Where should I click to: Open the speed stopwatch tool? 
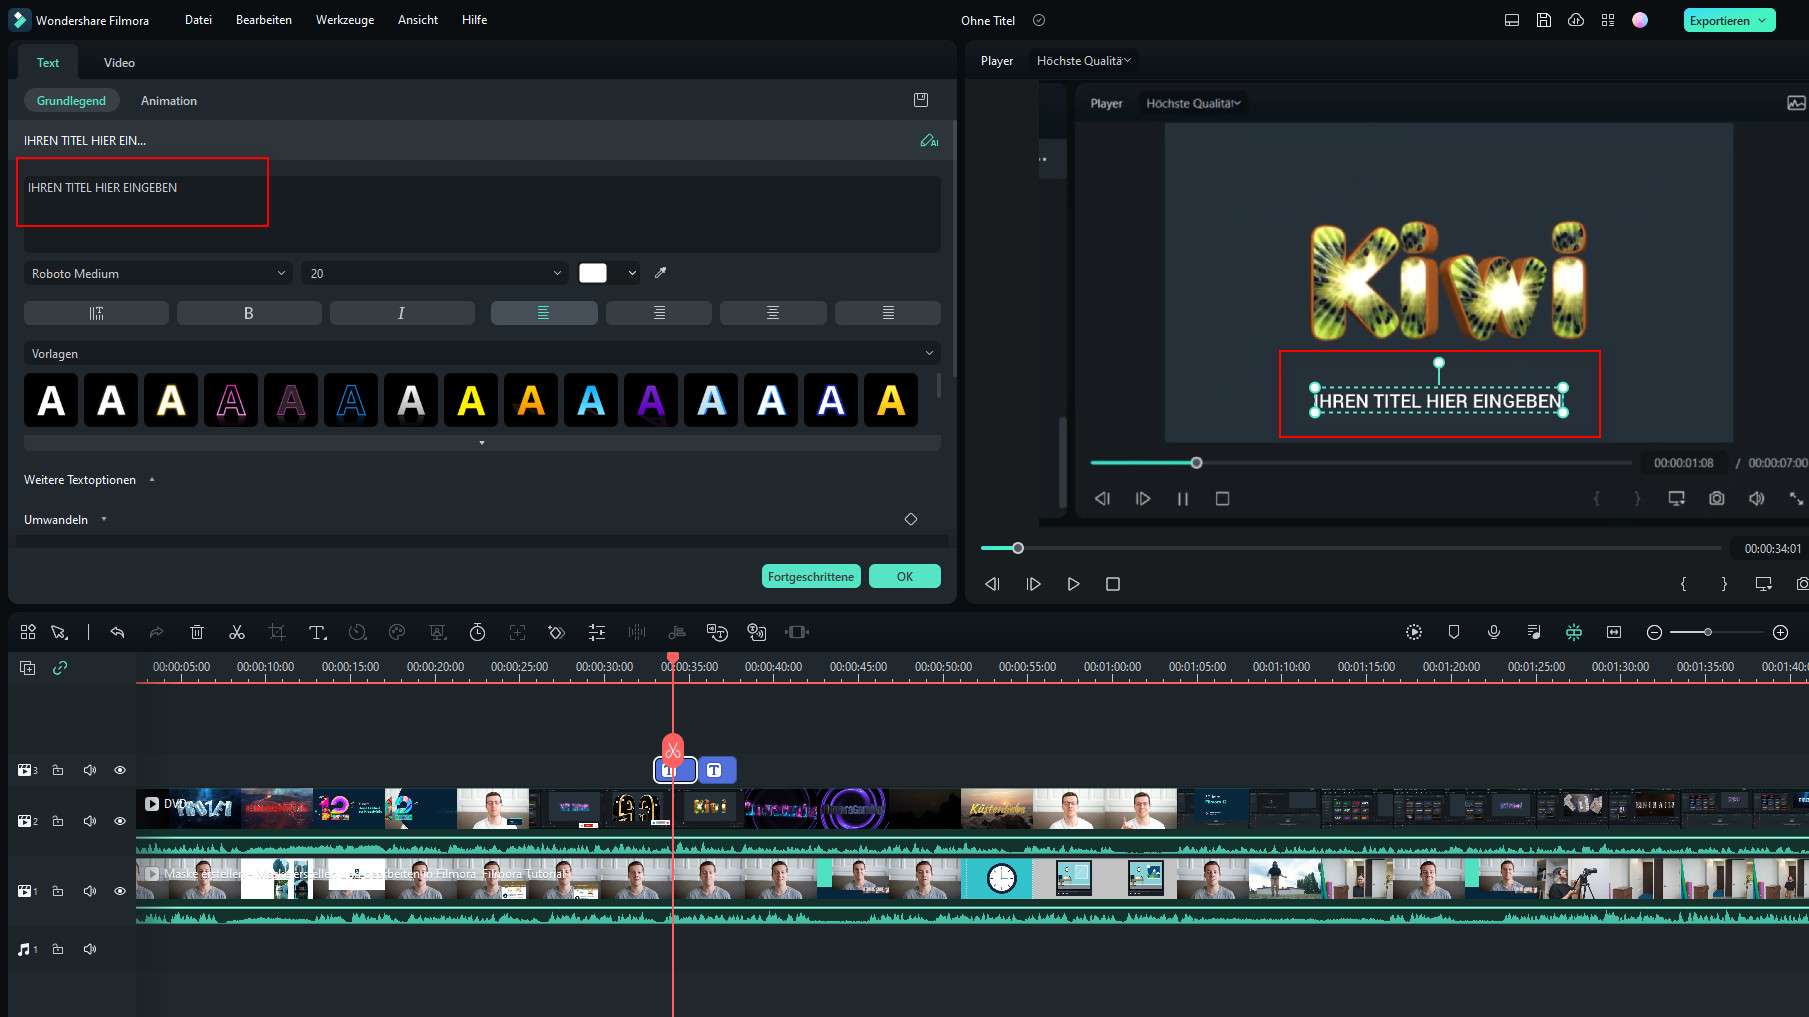(478, 632)
